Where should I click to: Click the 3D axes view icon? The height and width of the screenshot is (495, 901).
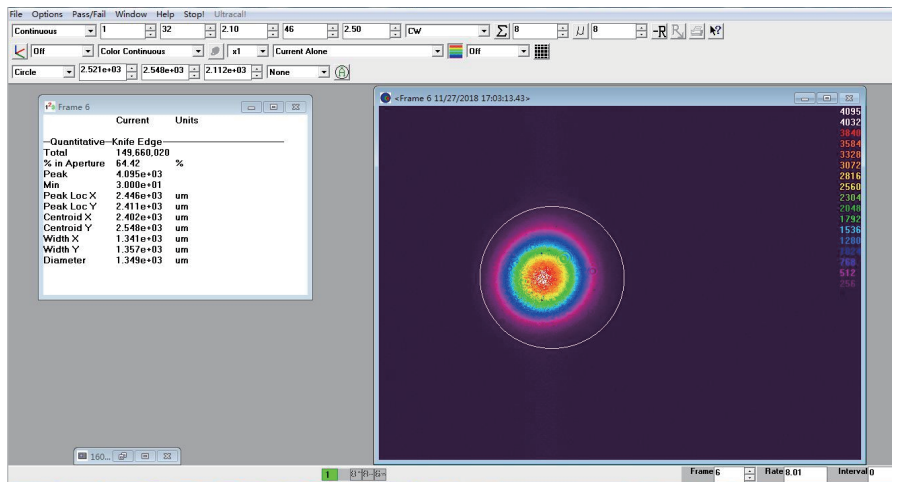pos(20,52)
